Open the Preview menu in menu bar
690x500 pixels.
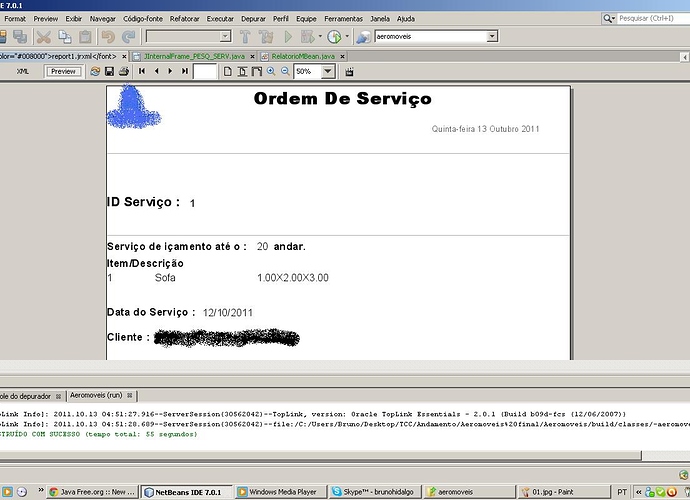46,19
